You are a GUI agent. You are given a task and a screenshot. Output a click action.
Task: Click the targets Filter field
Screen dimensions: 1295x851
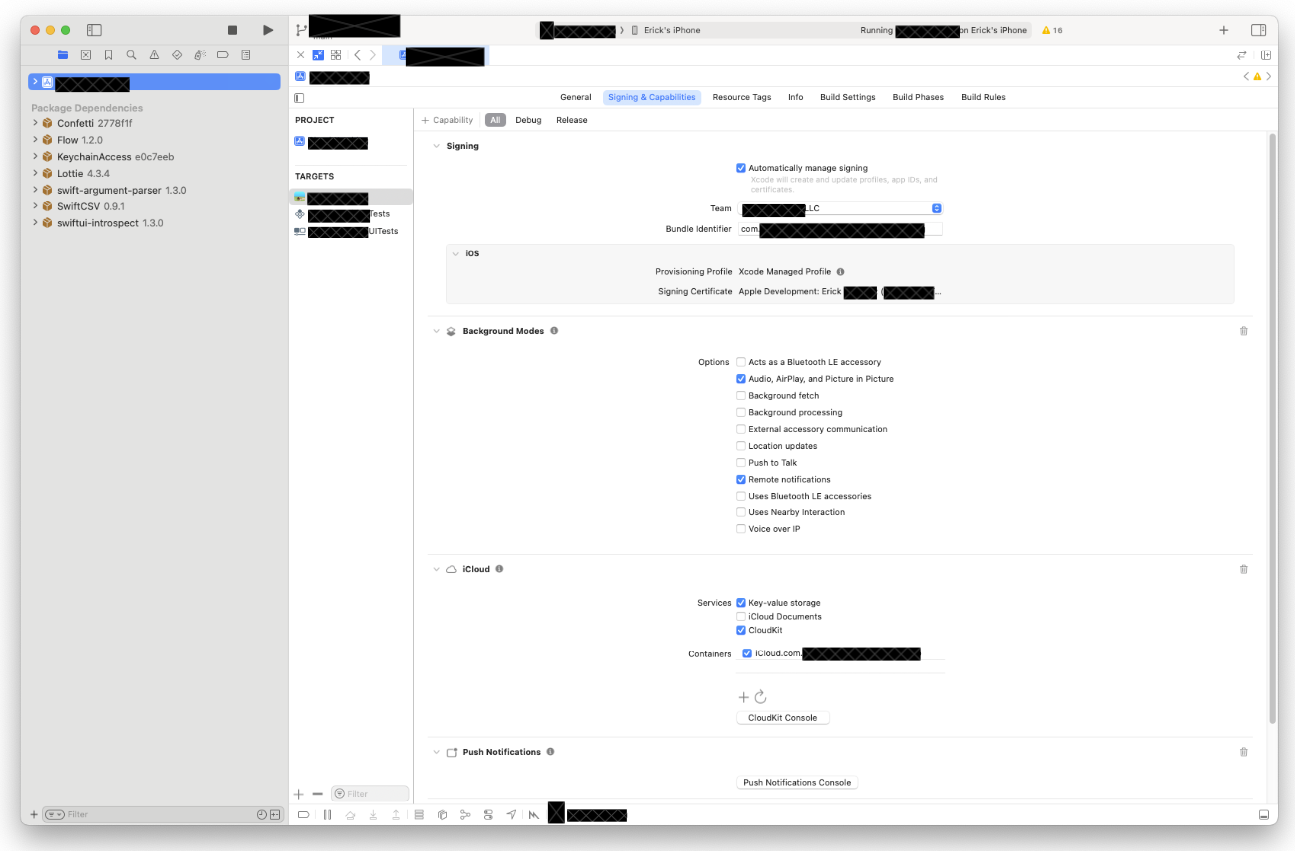[x=370, y=794]
